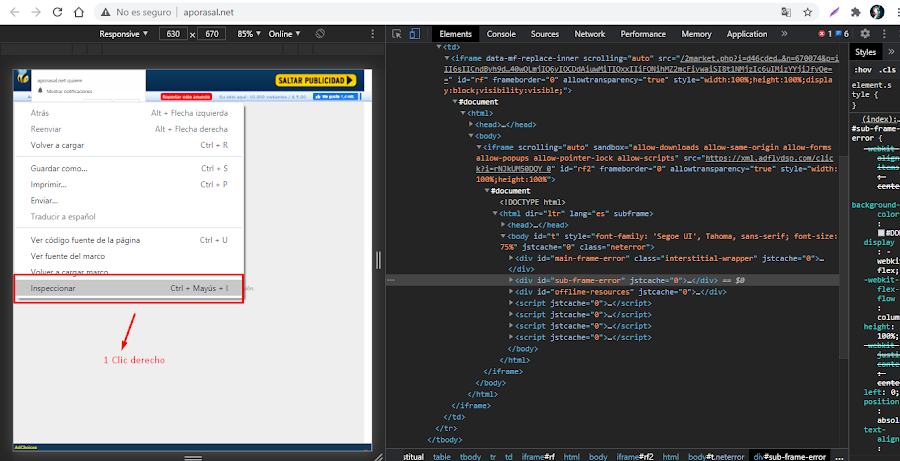Open the 2market.php iframe src link
This screenshot has height=461, width=900.
(642, 69)
